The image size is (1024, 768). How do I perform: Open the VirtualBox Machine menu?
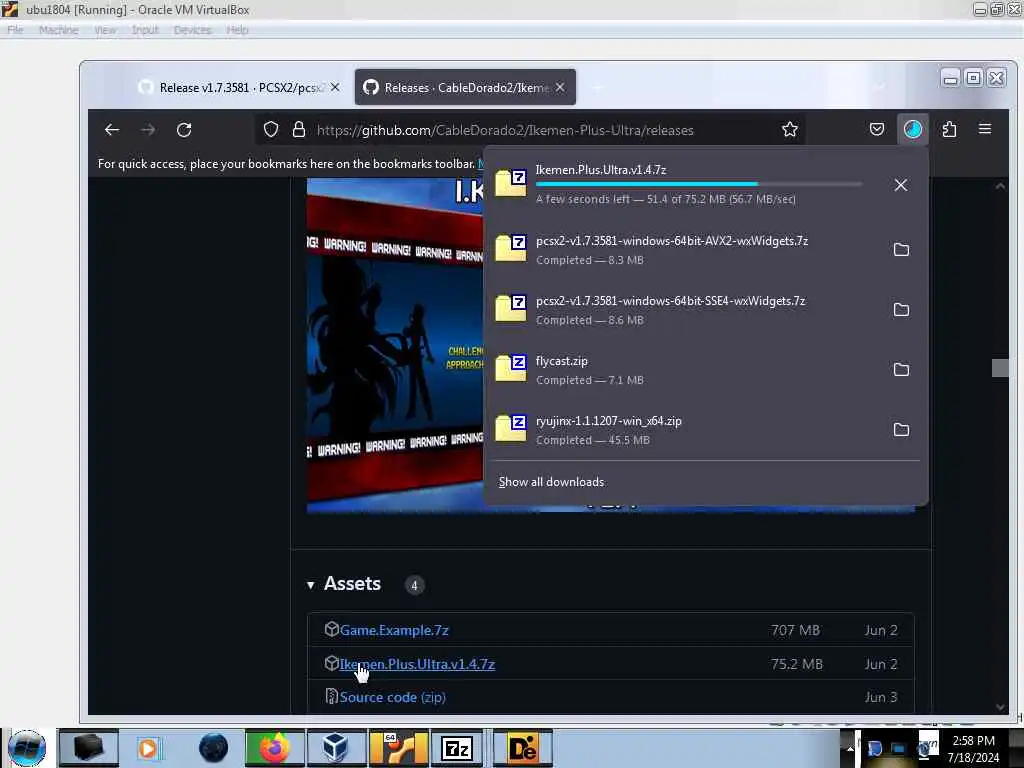(58, 30)
